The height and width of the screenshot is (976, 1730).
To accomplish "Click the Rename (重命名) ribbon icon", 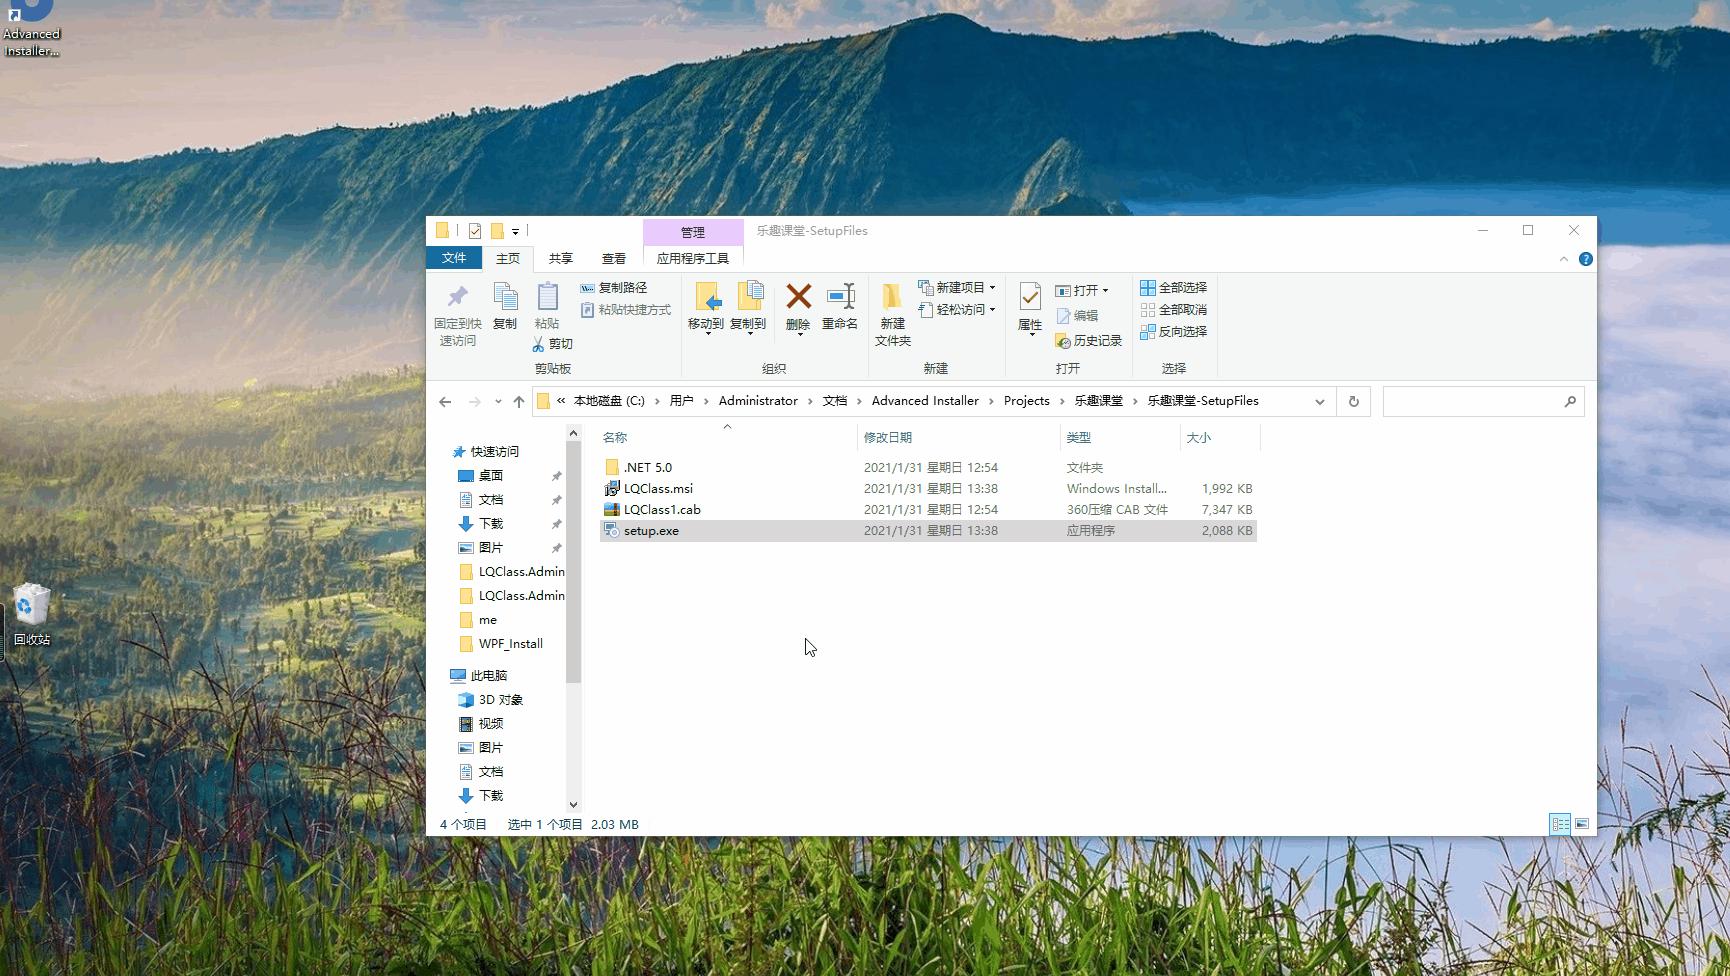I will (x=840, y=298).
